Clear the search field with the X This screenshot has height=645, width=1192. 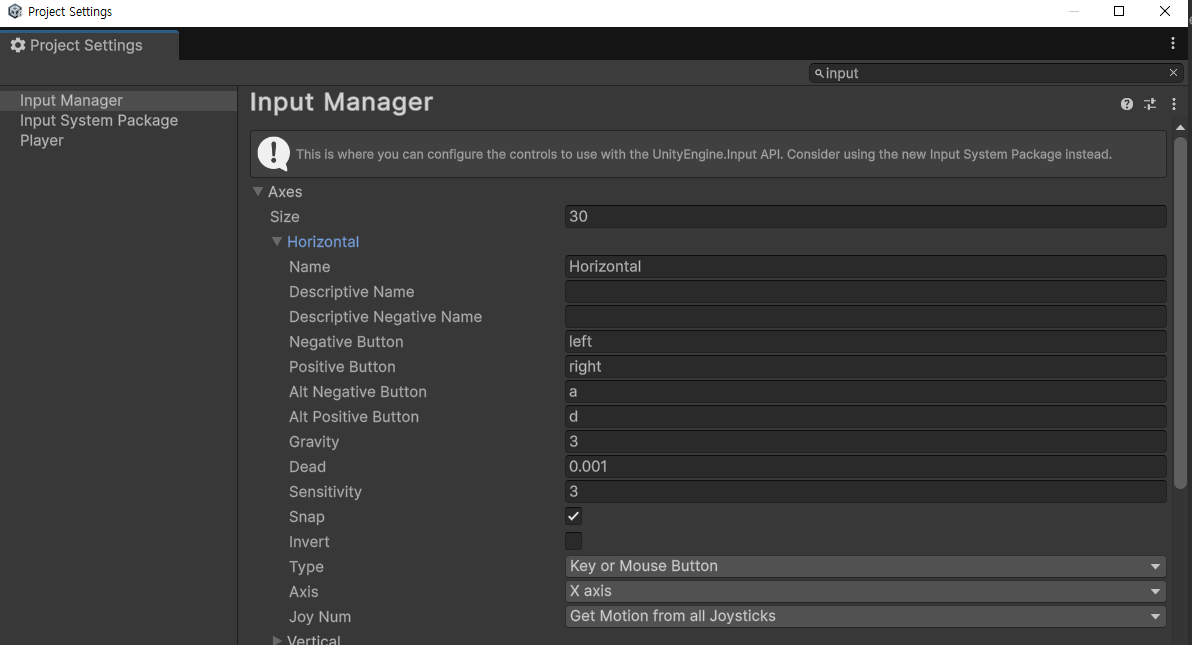tap(1173, 73)
